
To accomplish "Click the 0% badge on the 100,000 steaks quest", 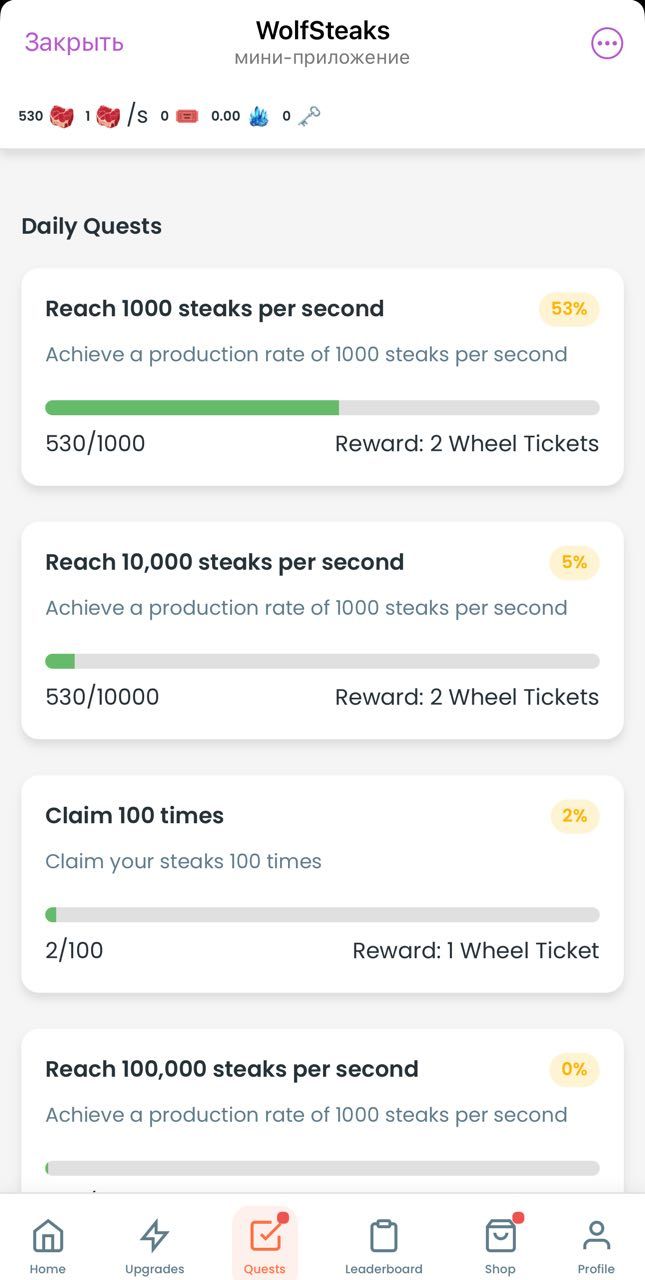I will 574,1069.
